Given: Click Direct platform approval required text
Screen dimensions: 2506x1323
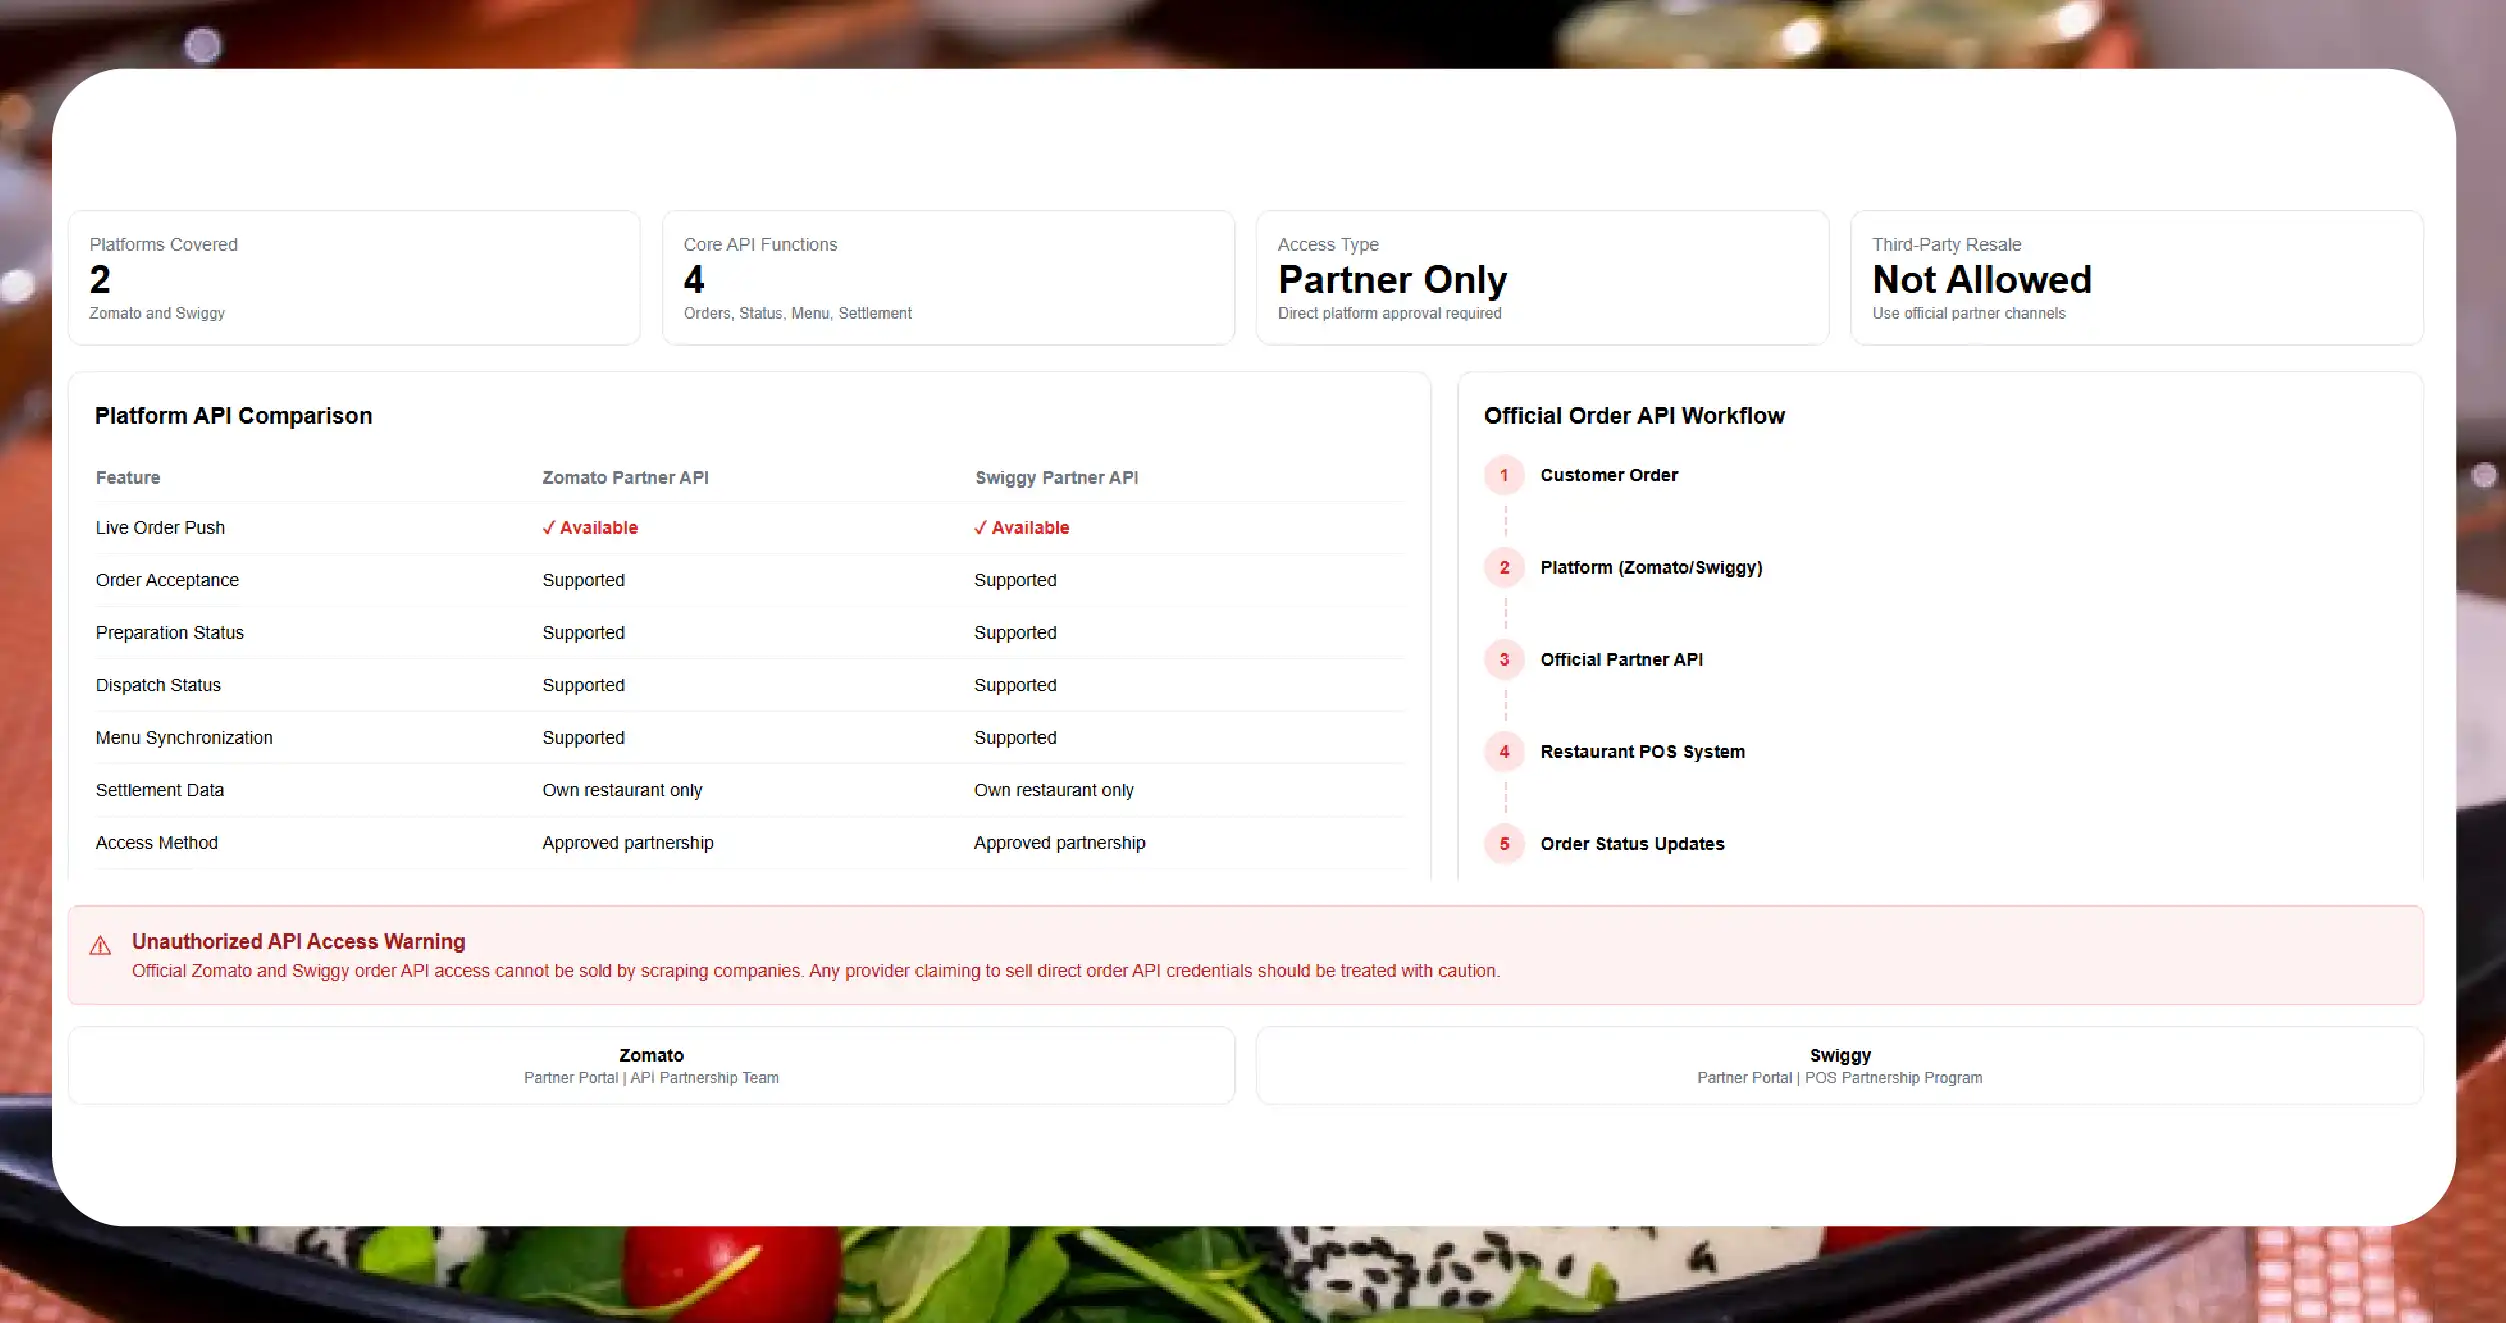Looking at the screenshot, I should [1389, 313].
